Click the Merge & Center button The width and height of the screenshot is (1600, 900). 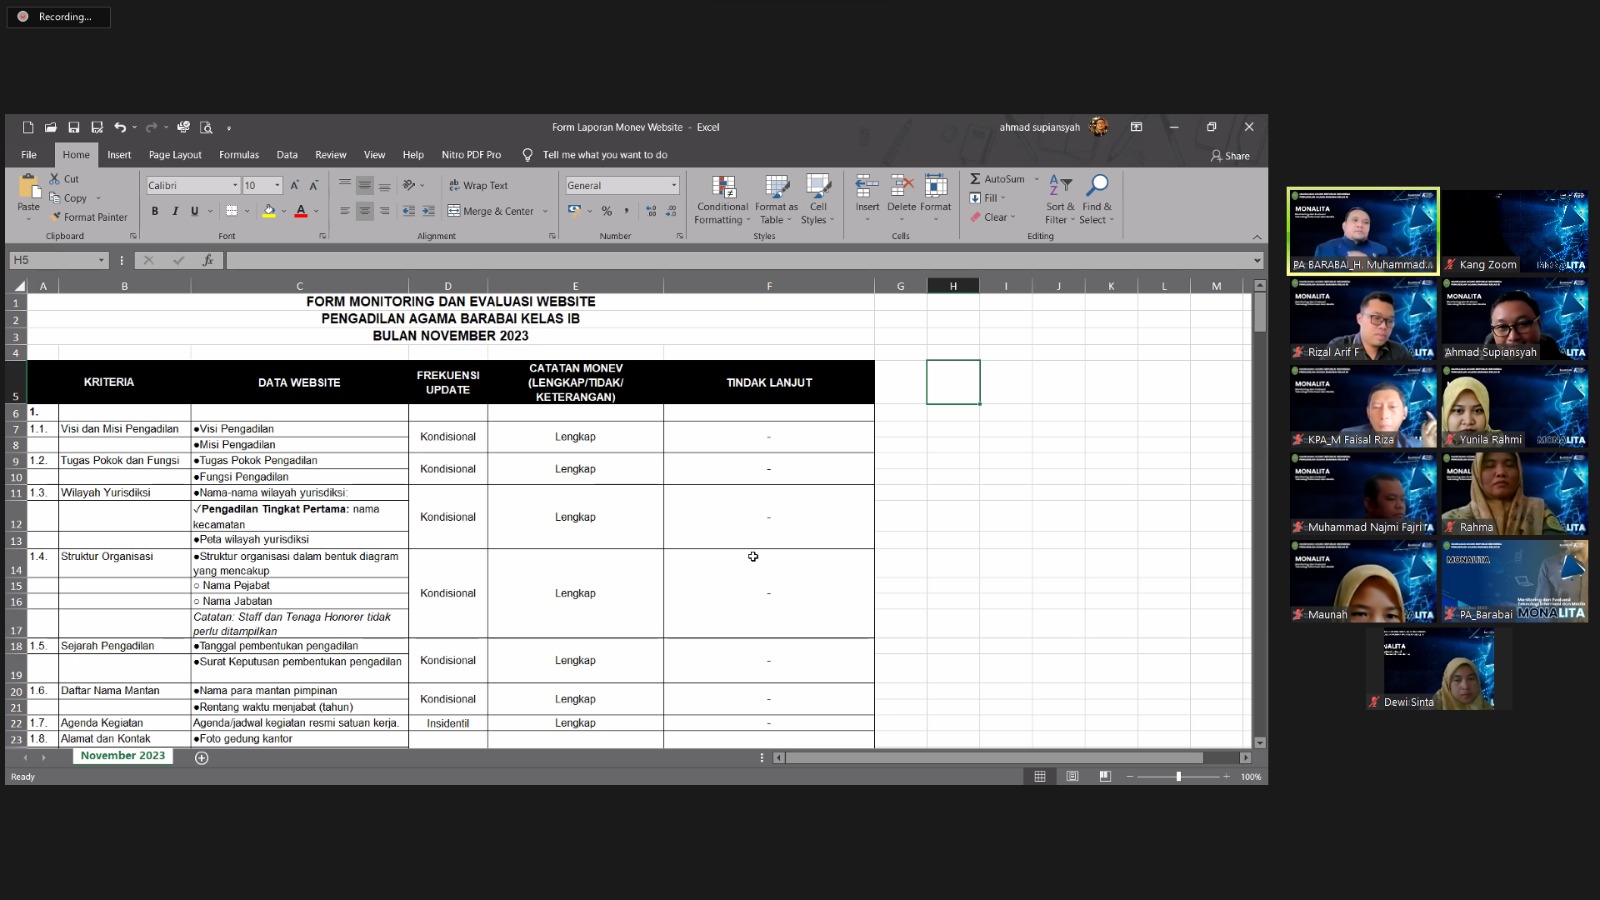tap(491, 211)
